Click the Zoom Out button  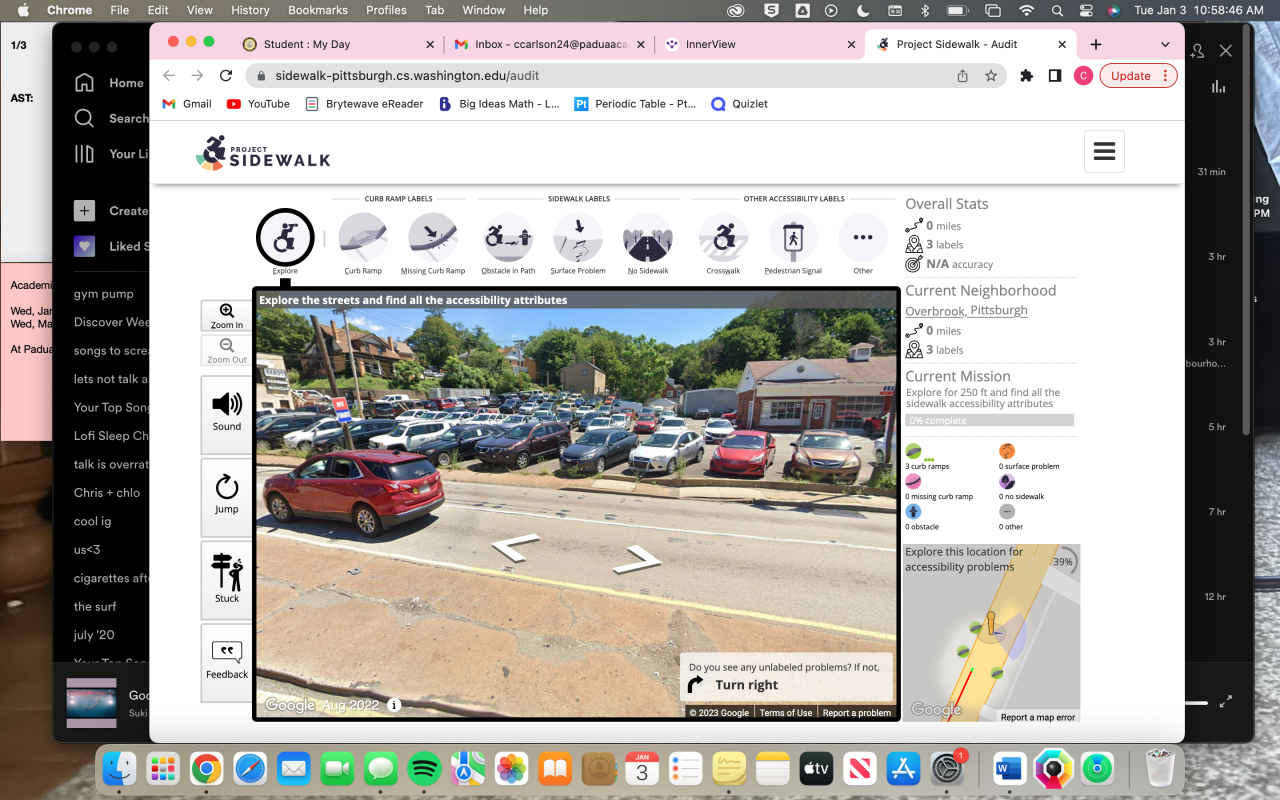coord(227,351)
